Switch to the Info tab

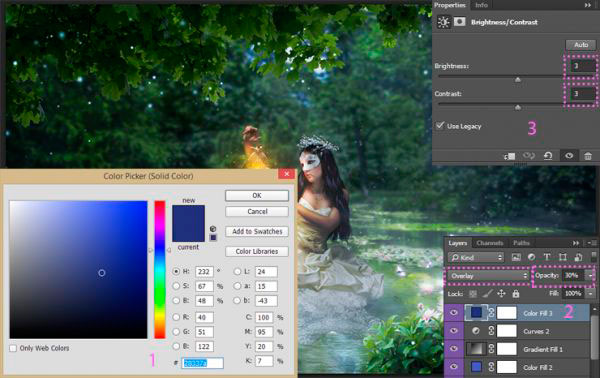481,5
